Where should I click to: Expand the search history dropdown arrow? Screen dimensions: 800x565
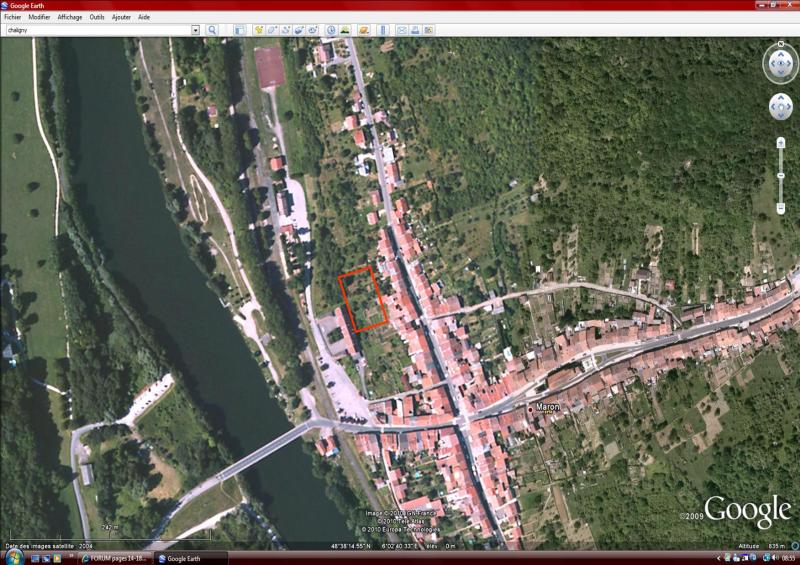tap(195, 30)
